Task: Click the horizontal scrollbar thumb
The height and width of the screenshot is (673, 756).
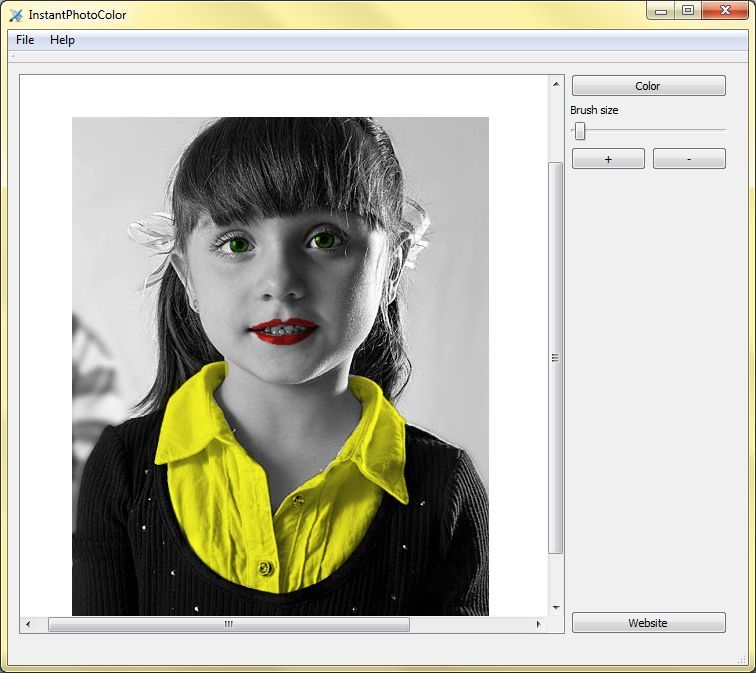Action: tap(229, 624)
